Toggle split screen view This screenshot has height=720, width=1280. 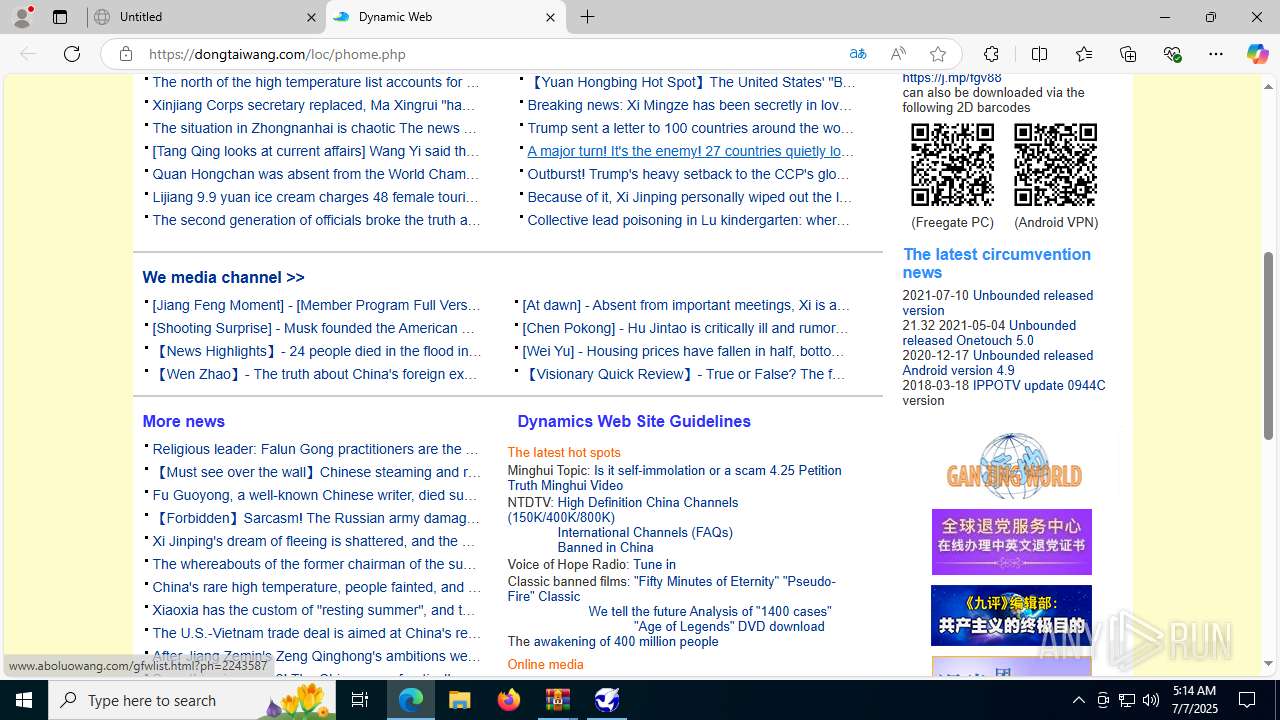[1039, 54]
